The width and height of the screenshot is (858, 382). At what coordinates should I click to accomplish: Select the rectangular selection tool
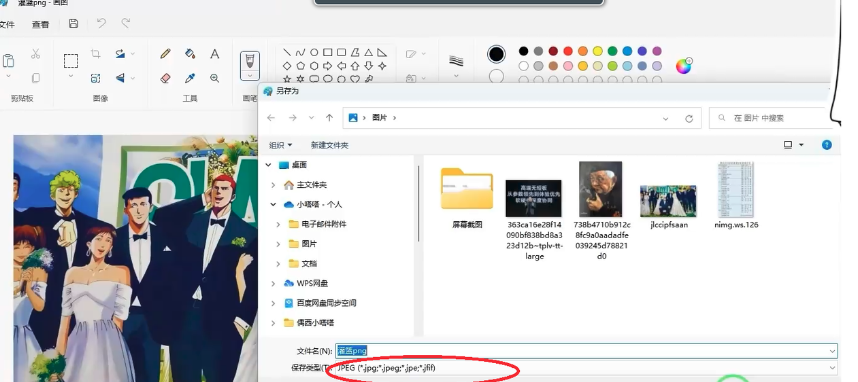[x=71, y=60]
